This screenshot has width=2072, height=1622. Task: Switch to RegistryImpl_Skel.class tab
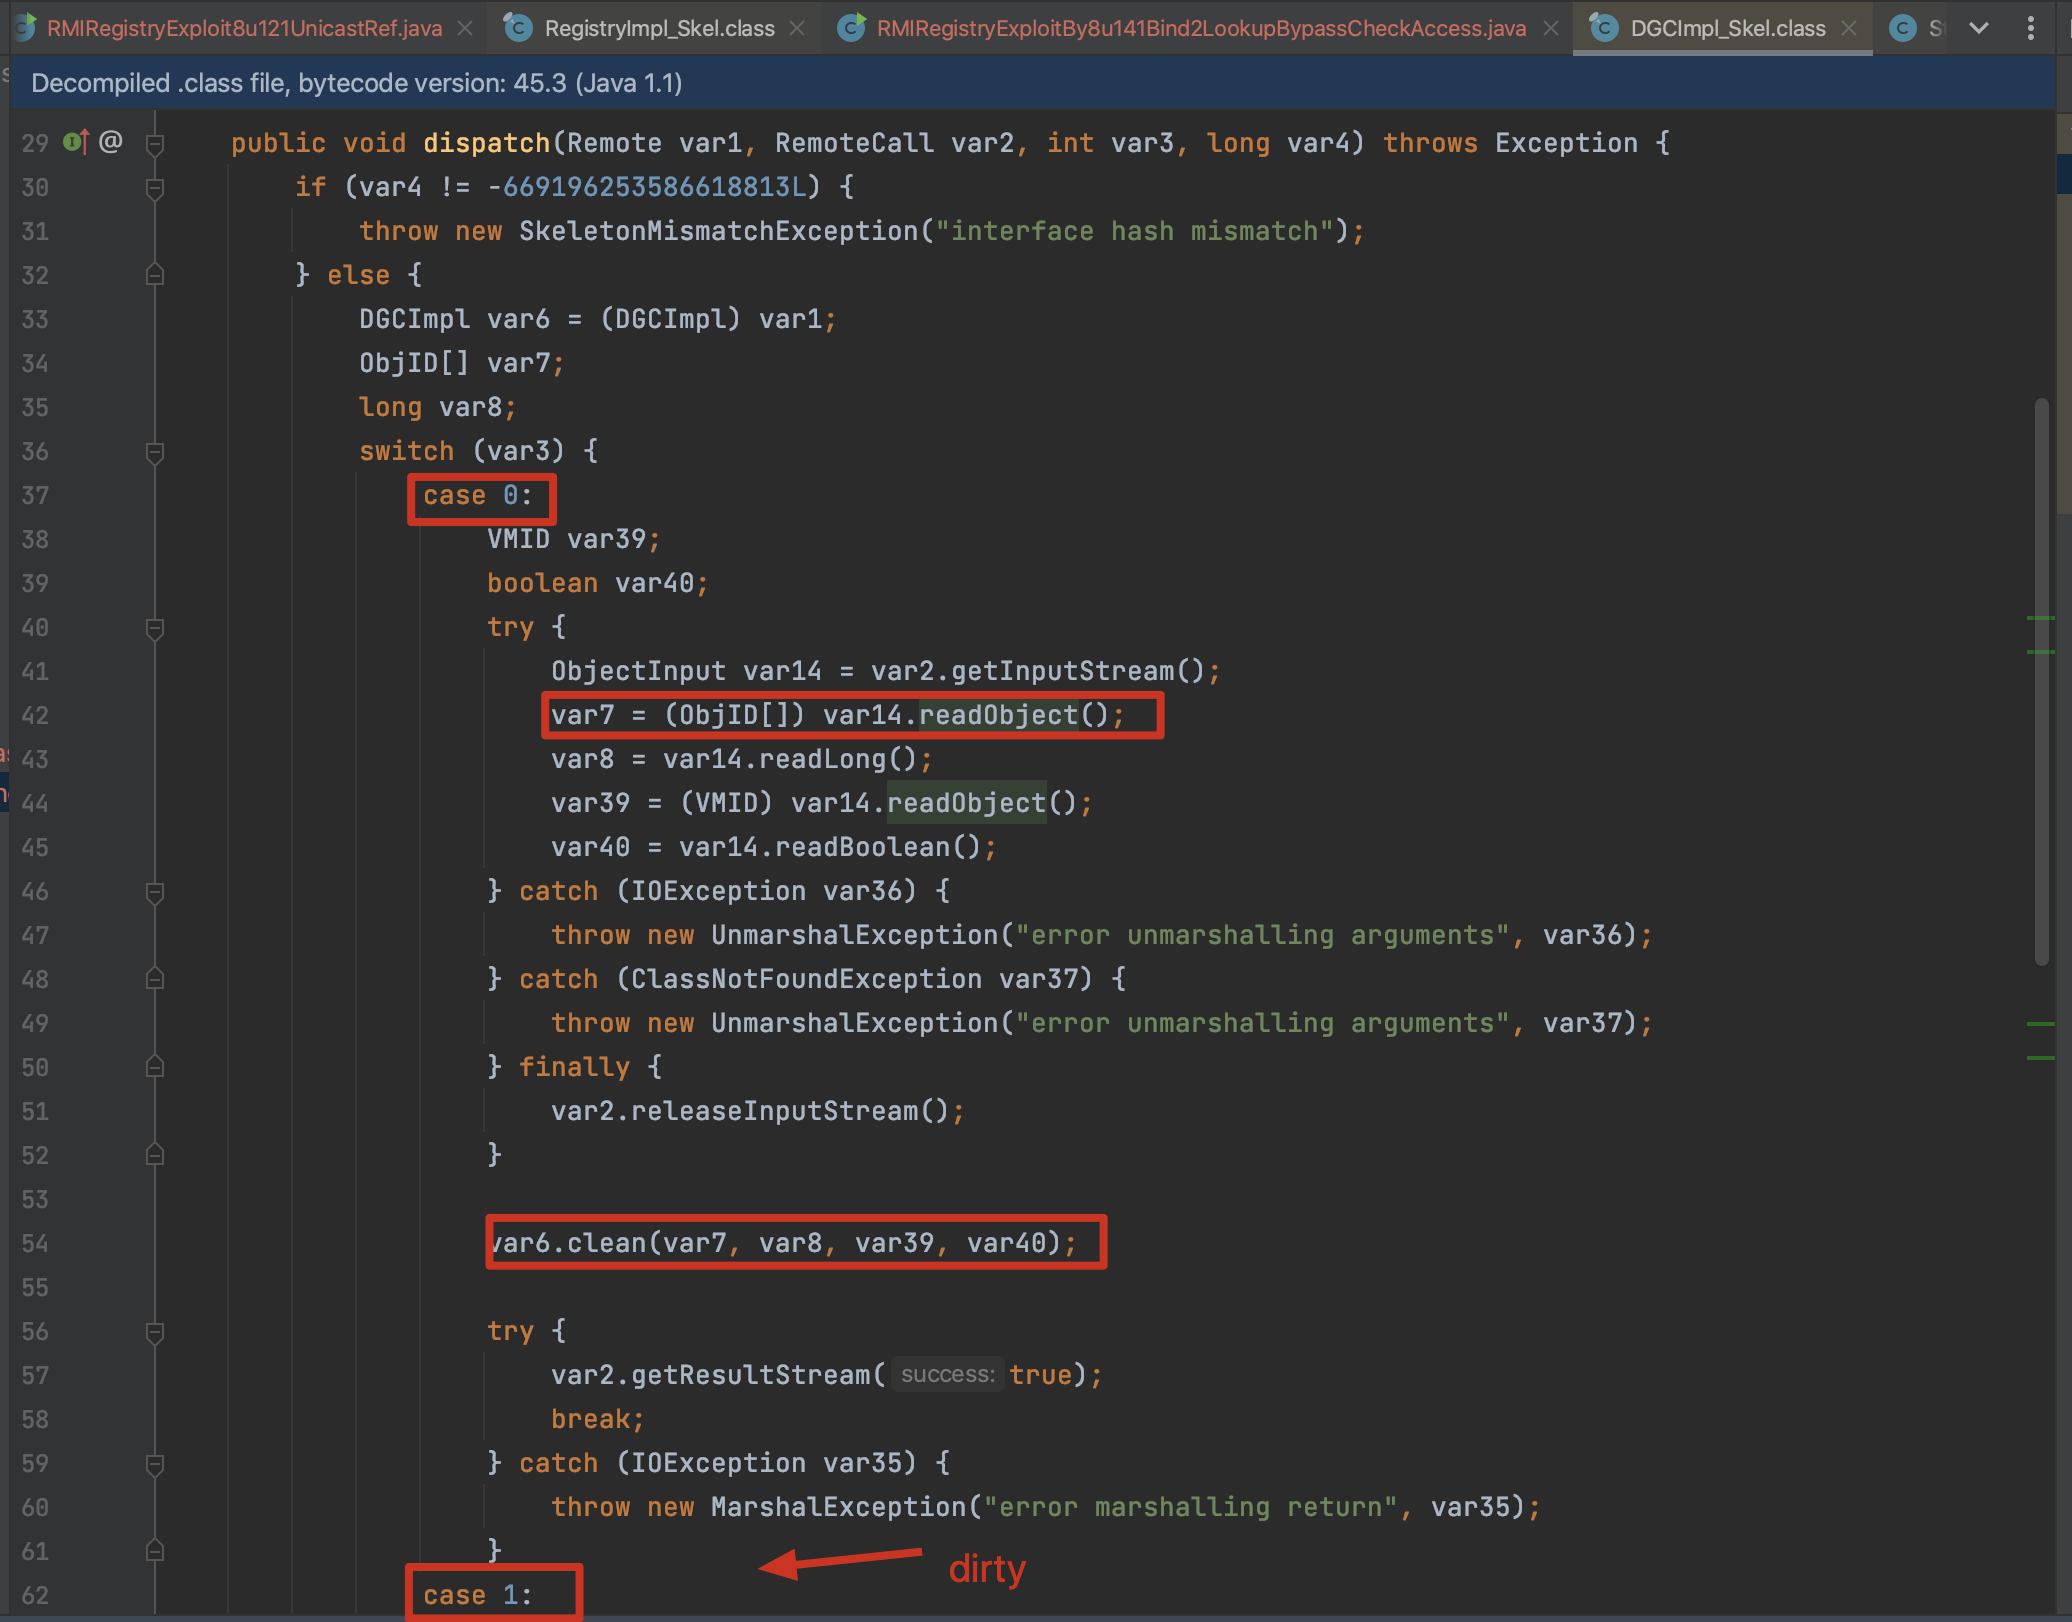tap(659, 28)
